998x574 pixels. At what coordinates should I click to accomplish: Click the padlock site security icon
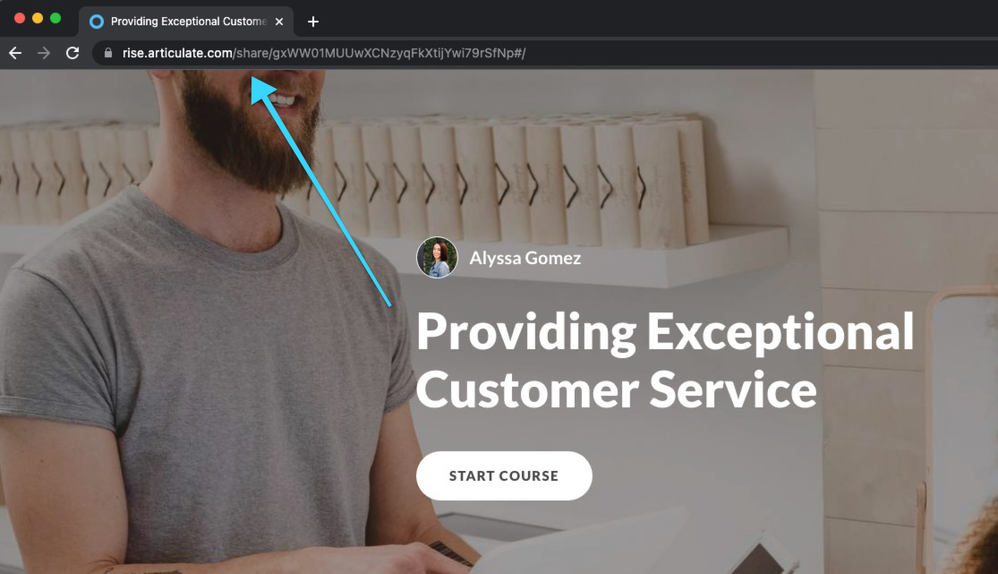108,53
